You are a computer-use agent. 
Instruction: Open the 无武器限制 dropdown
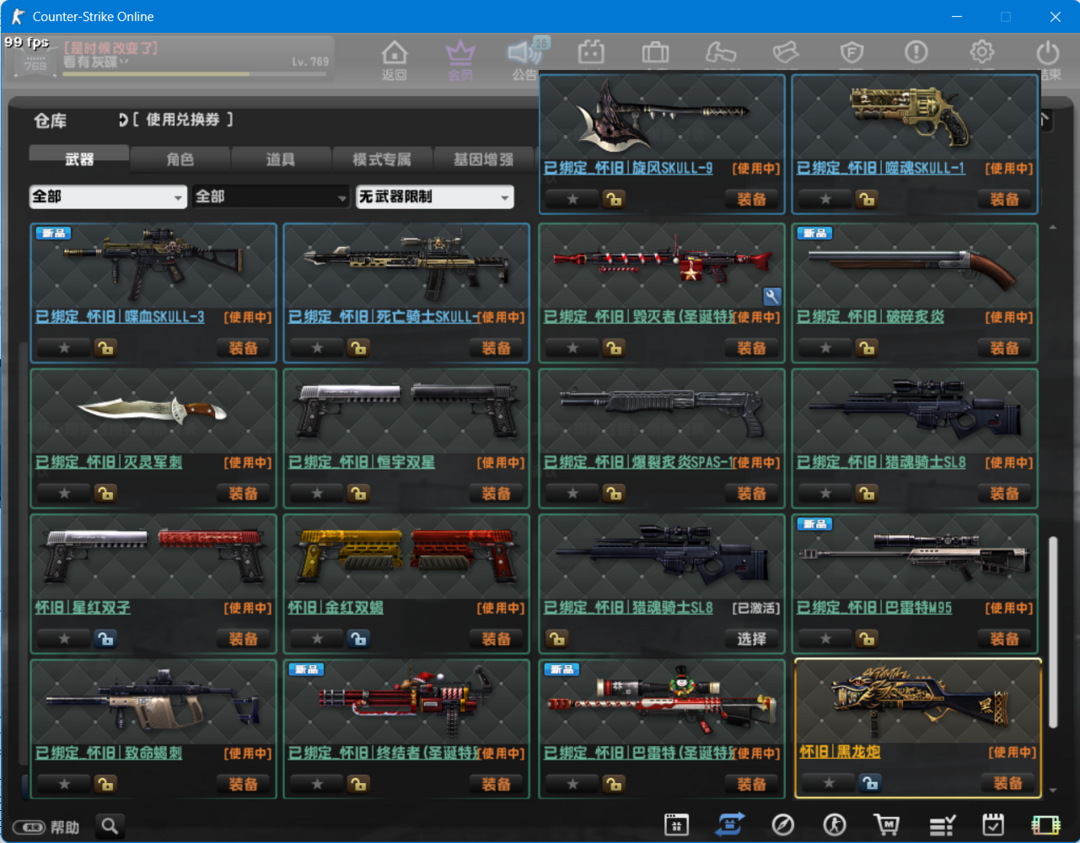click(x=435, y=197)
